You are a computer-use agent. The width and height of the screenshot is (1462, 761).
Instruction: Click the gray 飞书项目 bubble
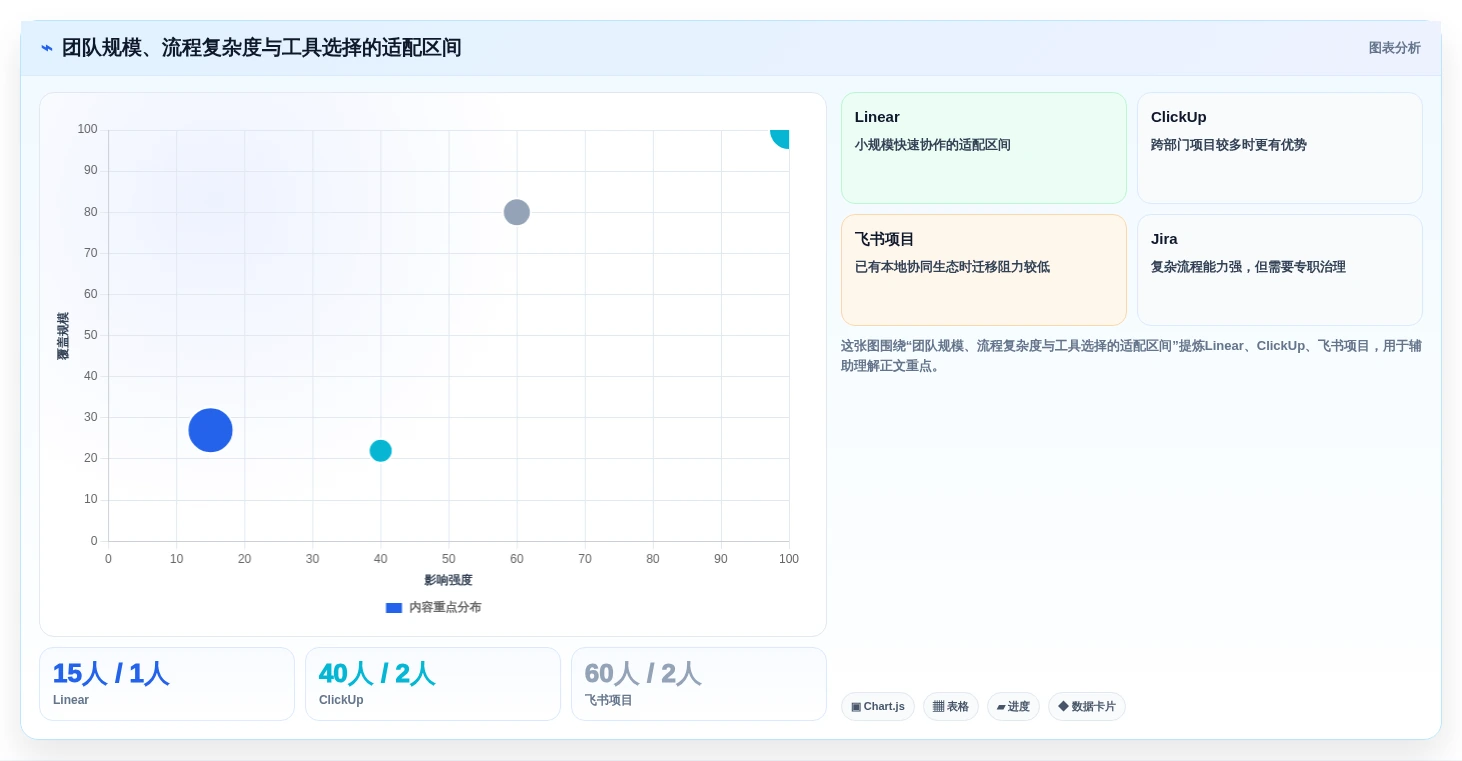[517, 212]
